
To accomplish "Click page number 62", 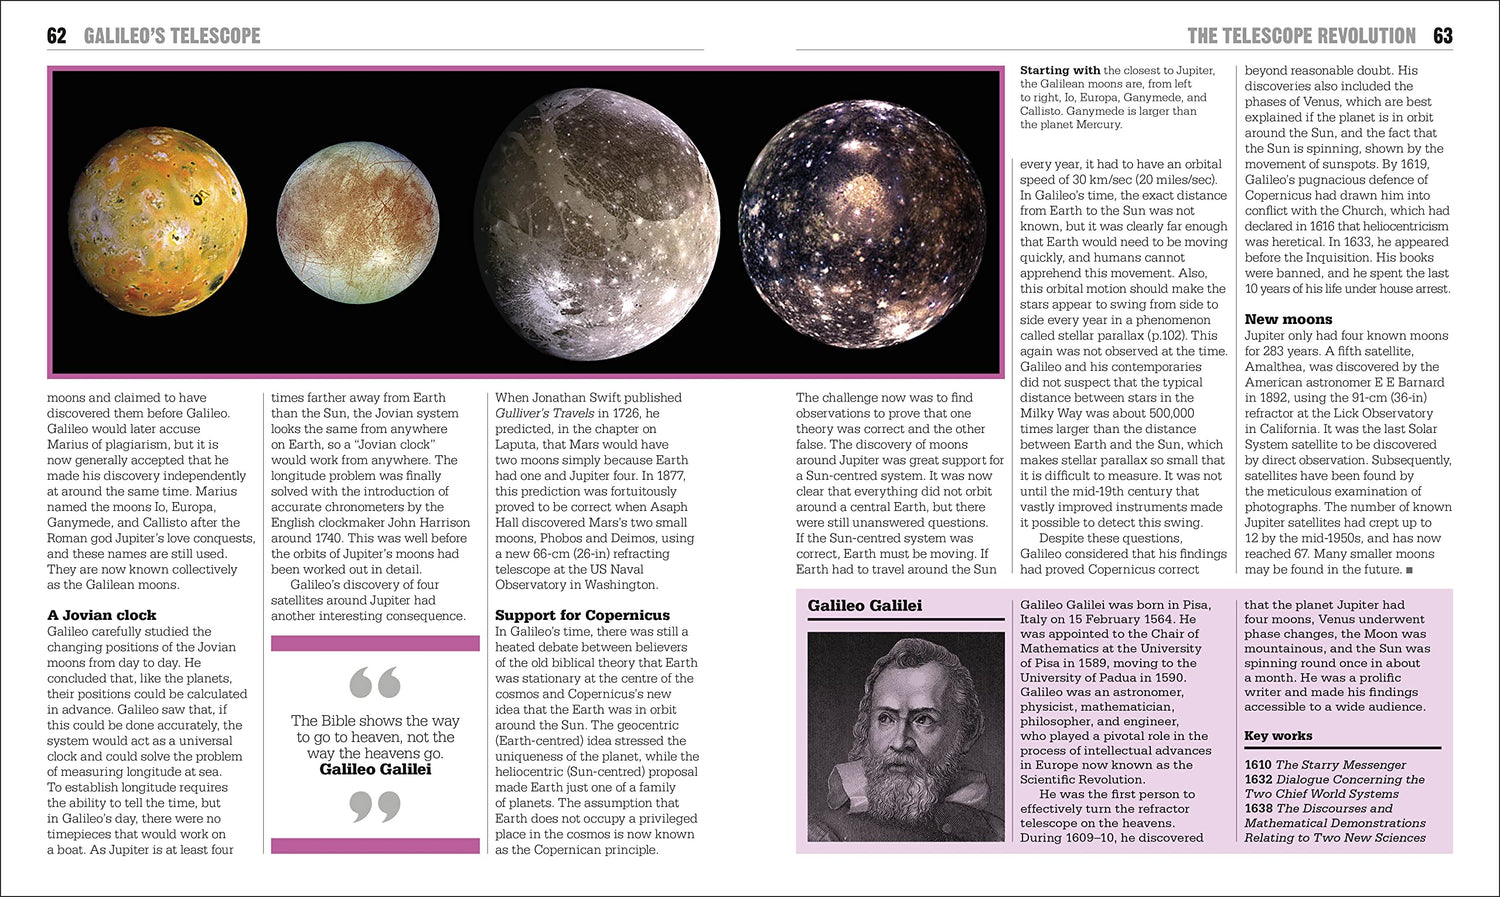I will coord(56,36).
